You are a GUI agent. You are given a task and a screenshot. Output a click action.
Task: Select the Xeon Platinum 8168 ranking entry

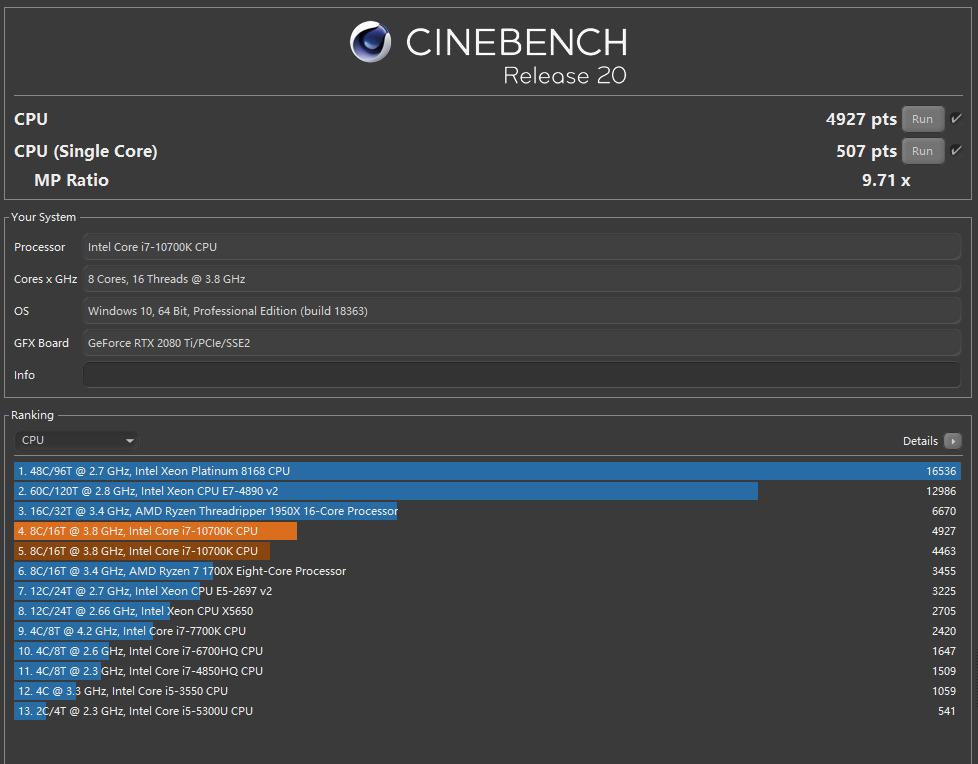click(487, 471)
